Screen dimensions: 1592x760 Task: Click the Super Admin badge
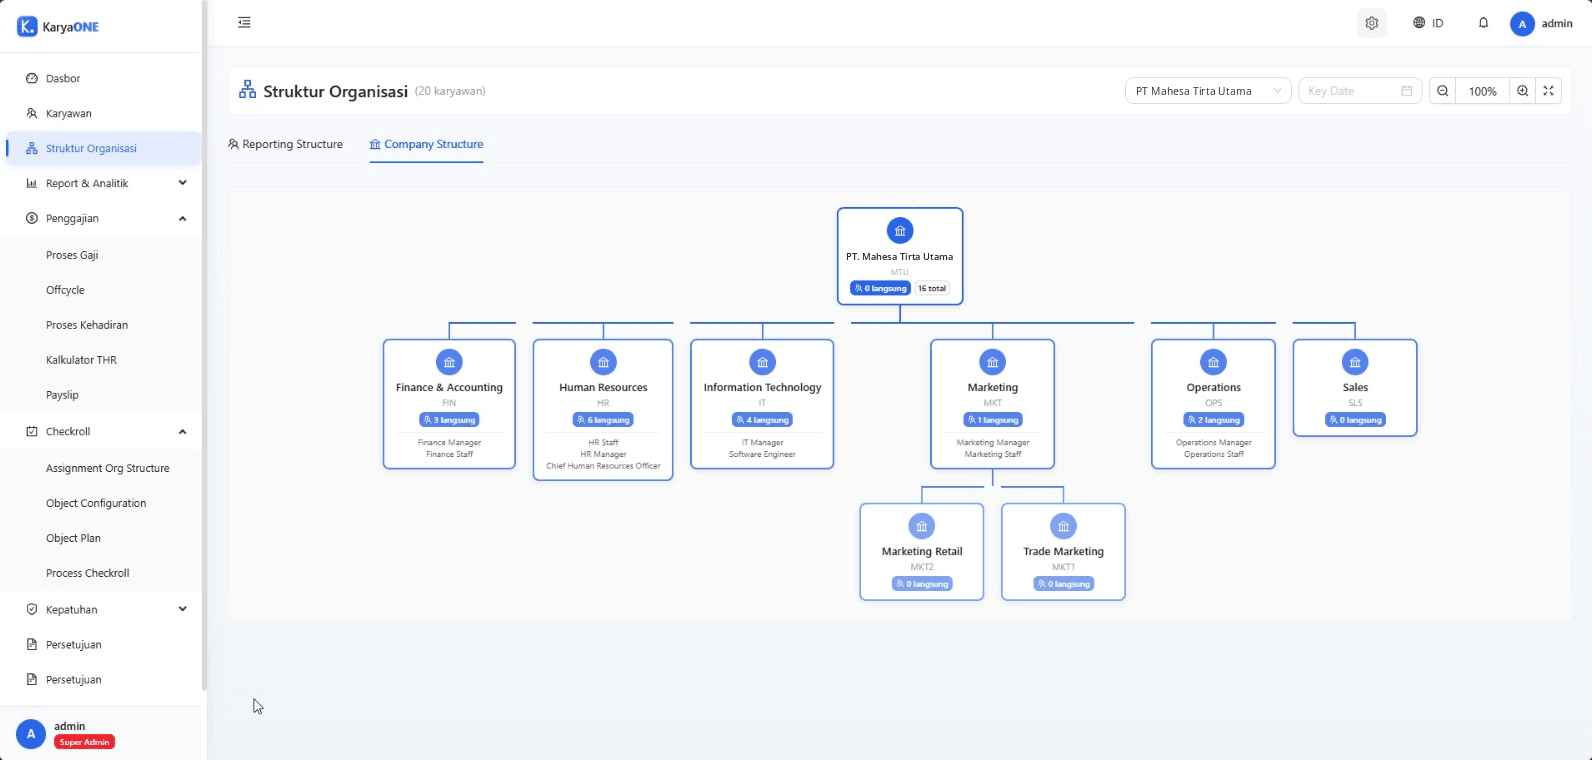pyautogui.click(x=85, y=742)
